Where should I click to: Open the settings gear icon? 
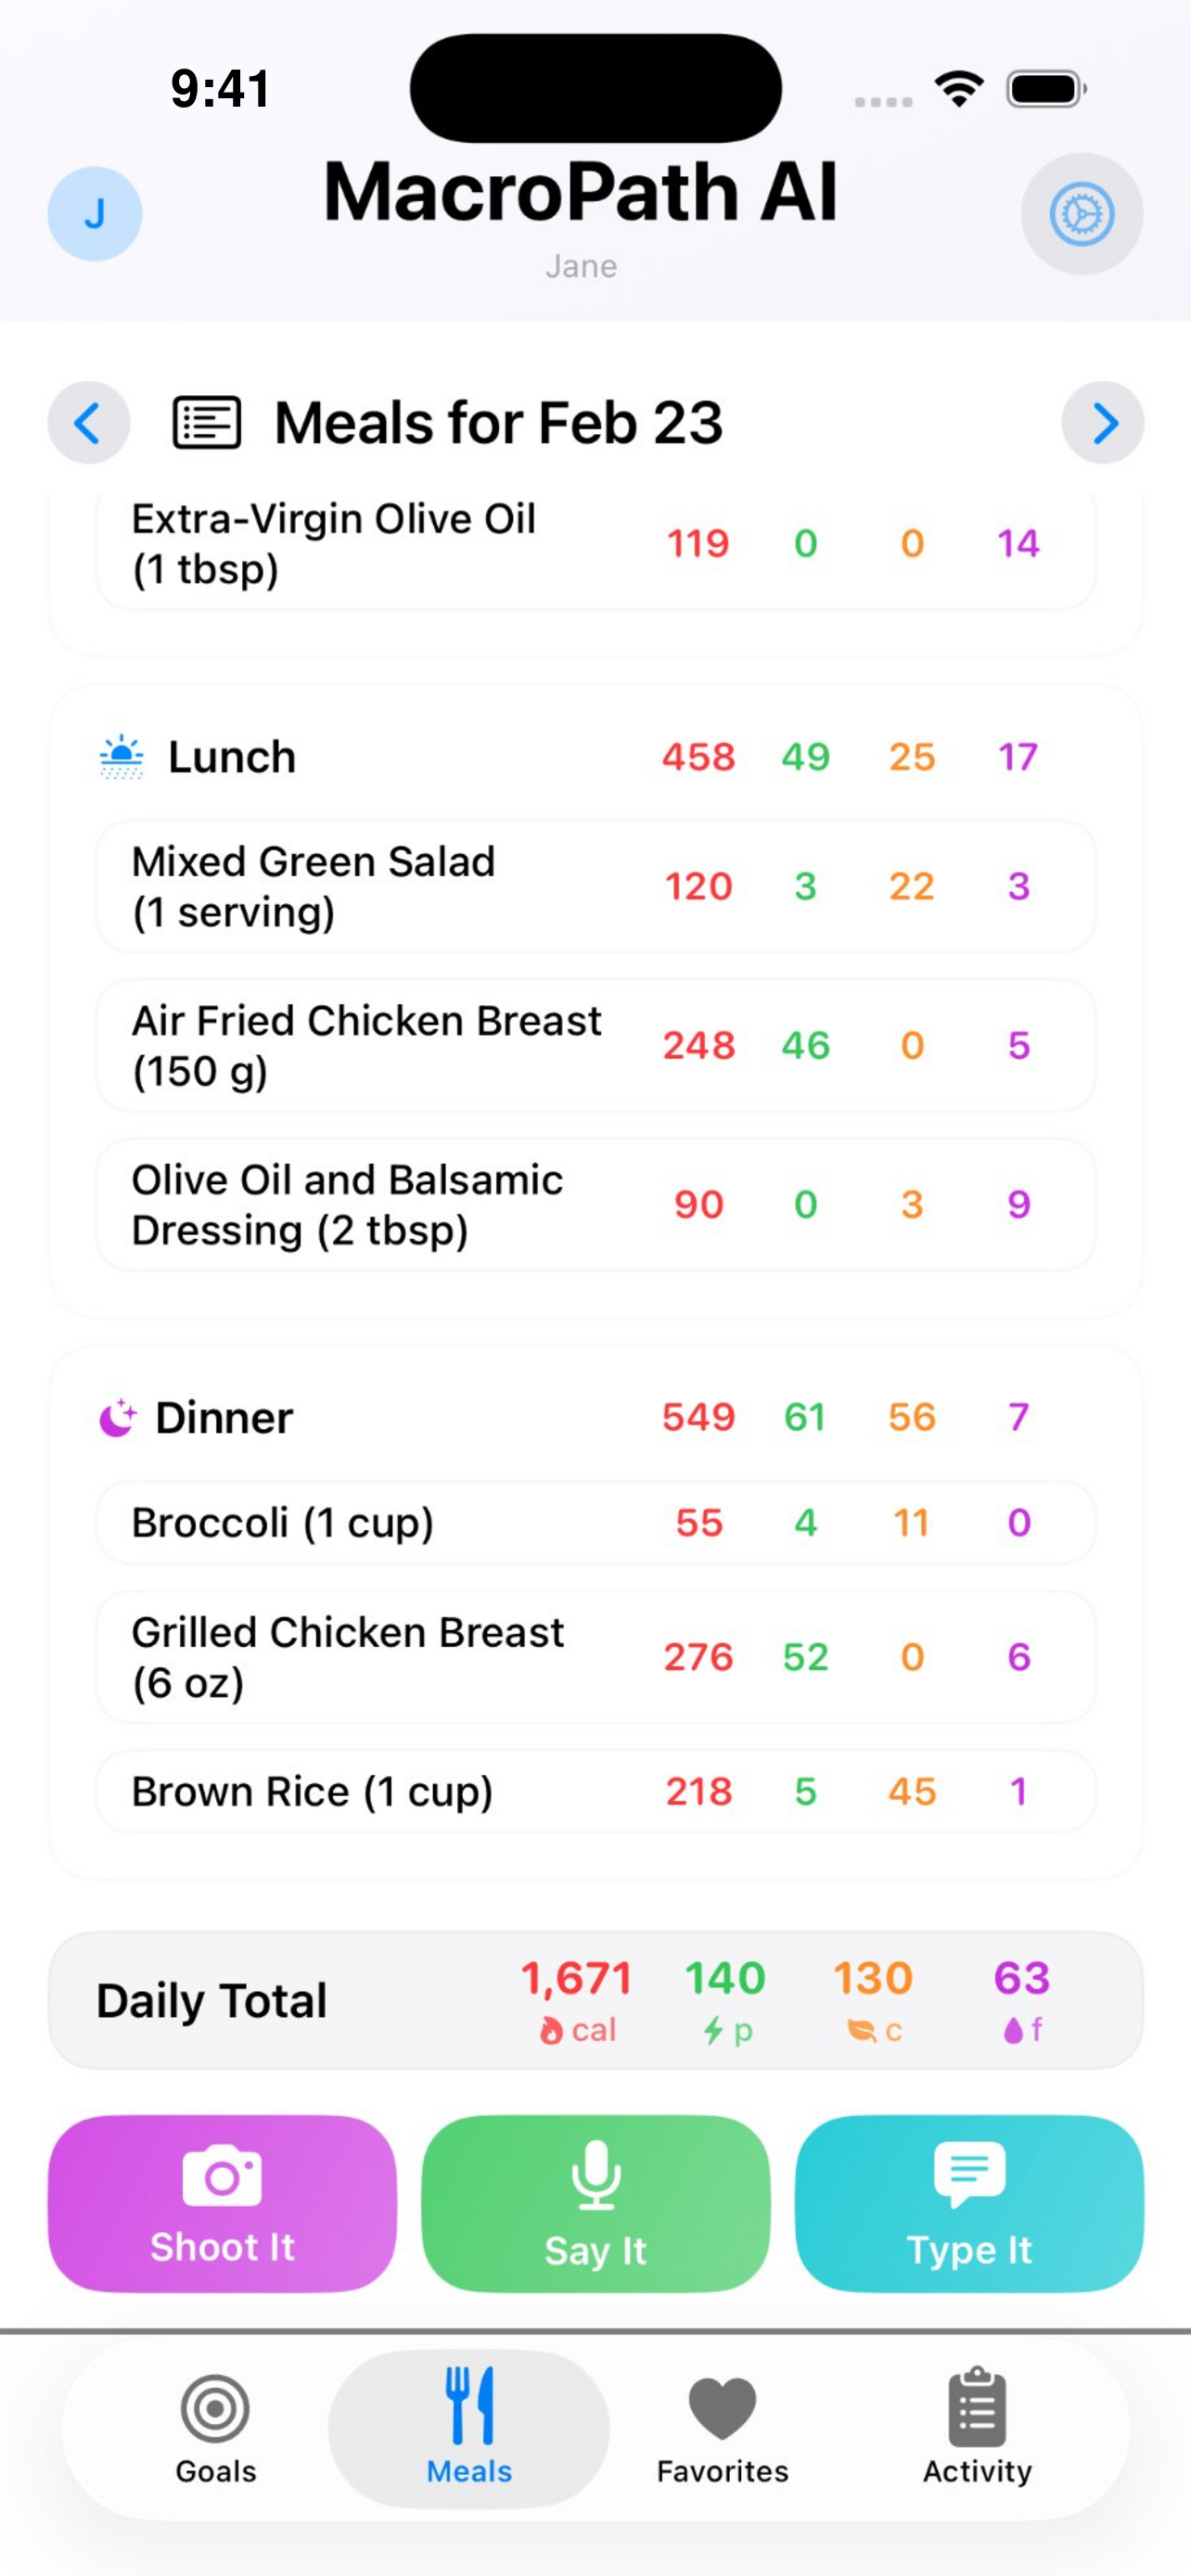[1081, 213]
